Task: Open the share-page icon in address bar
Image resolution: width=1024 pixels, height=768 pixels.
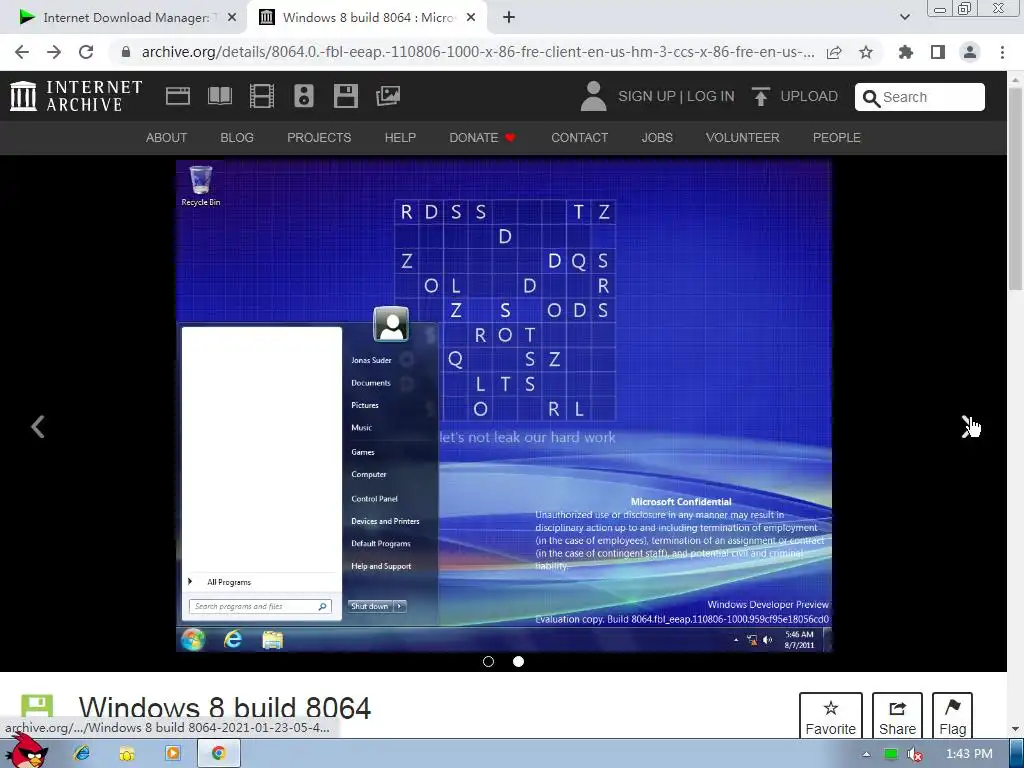Action: point(834,52)
